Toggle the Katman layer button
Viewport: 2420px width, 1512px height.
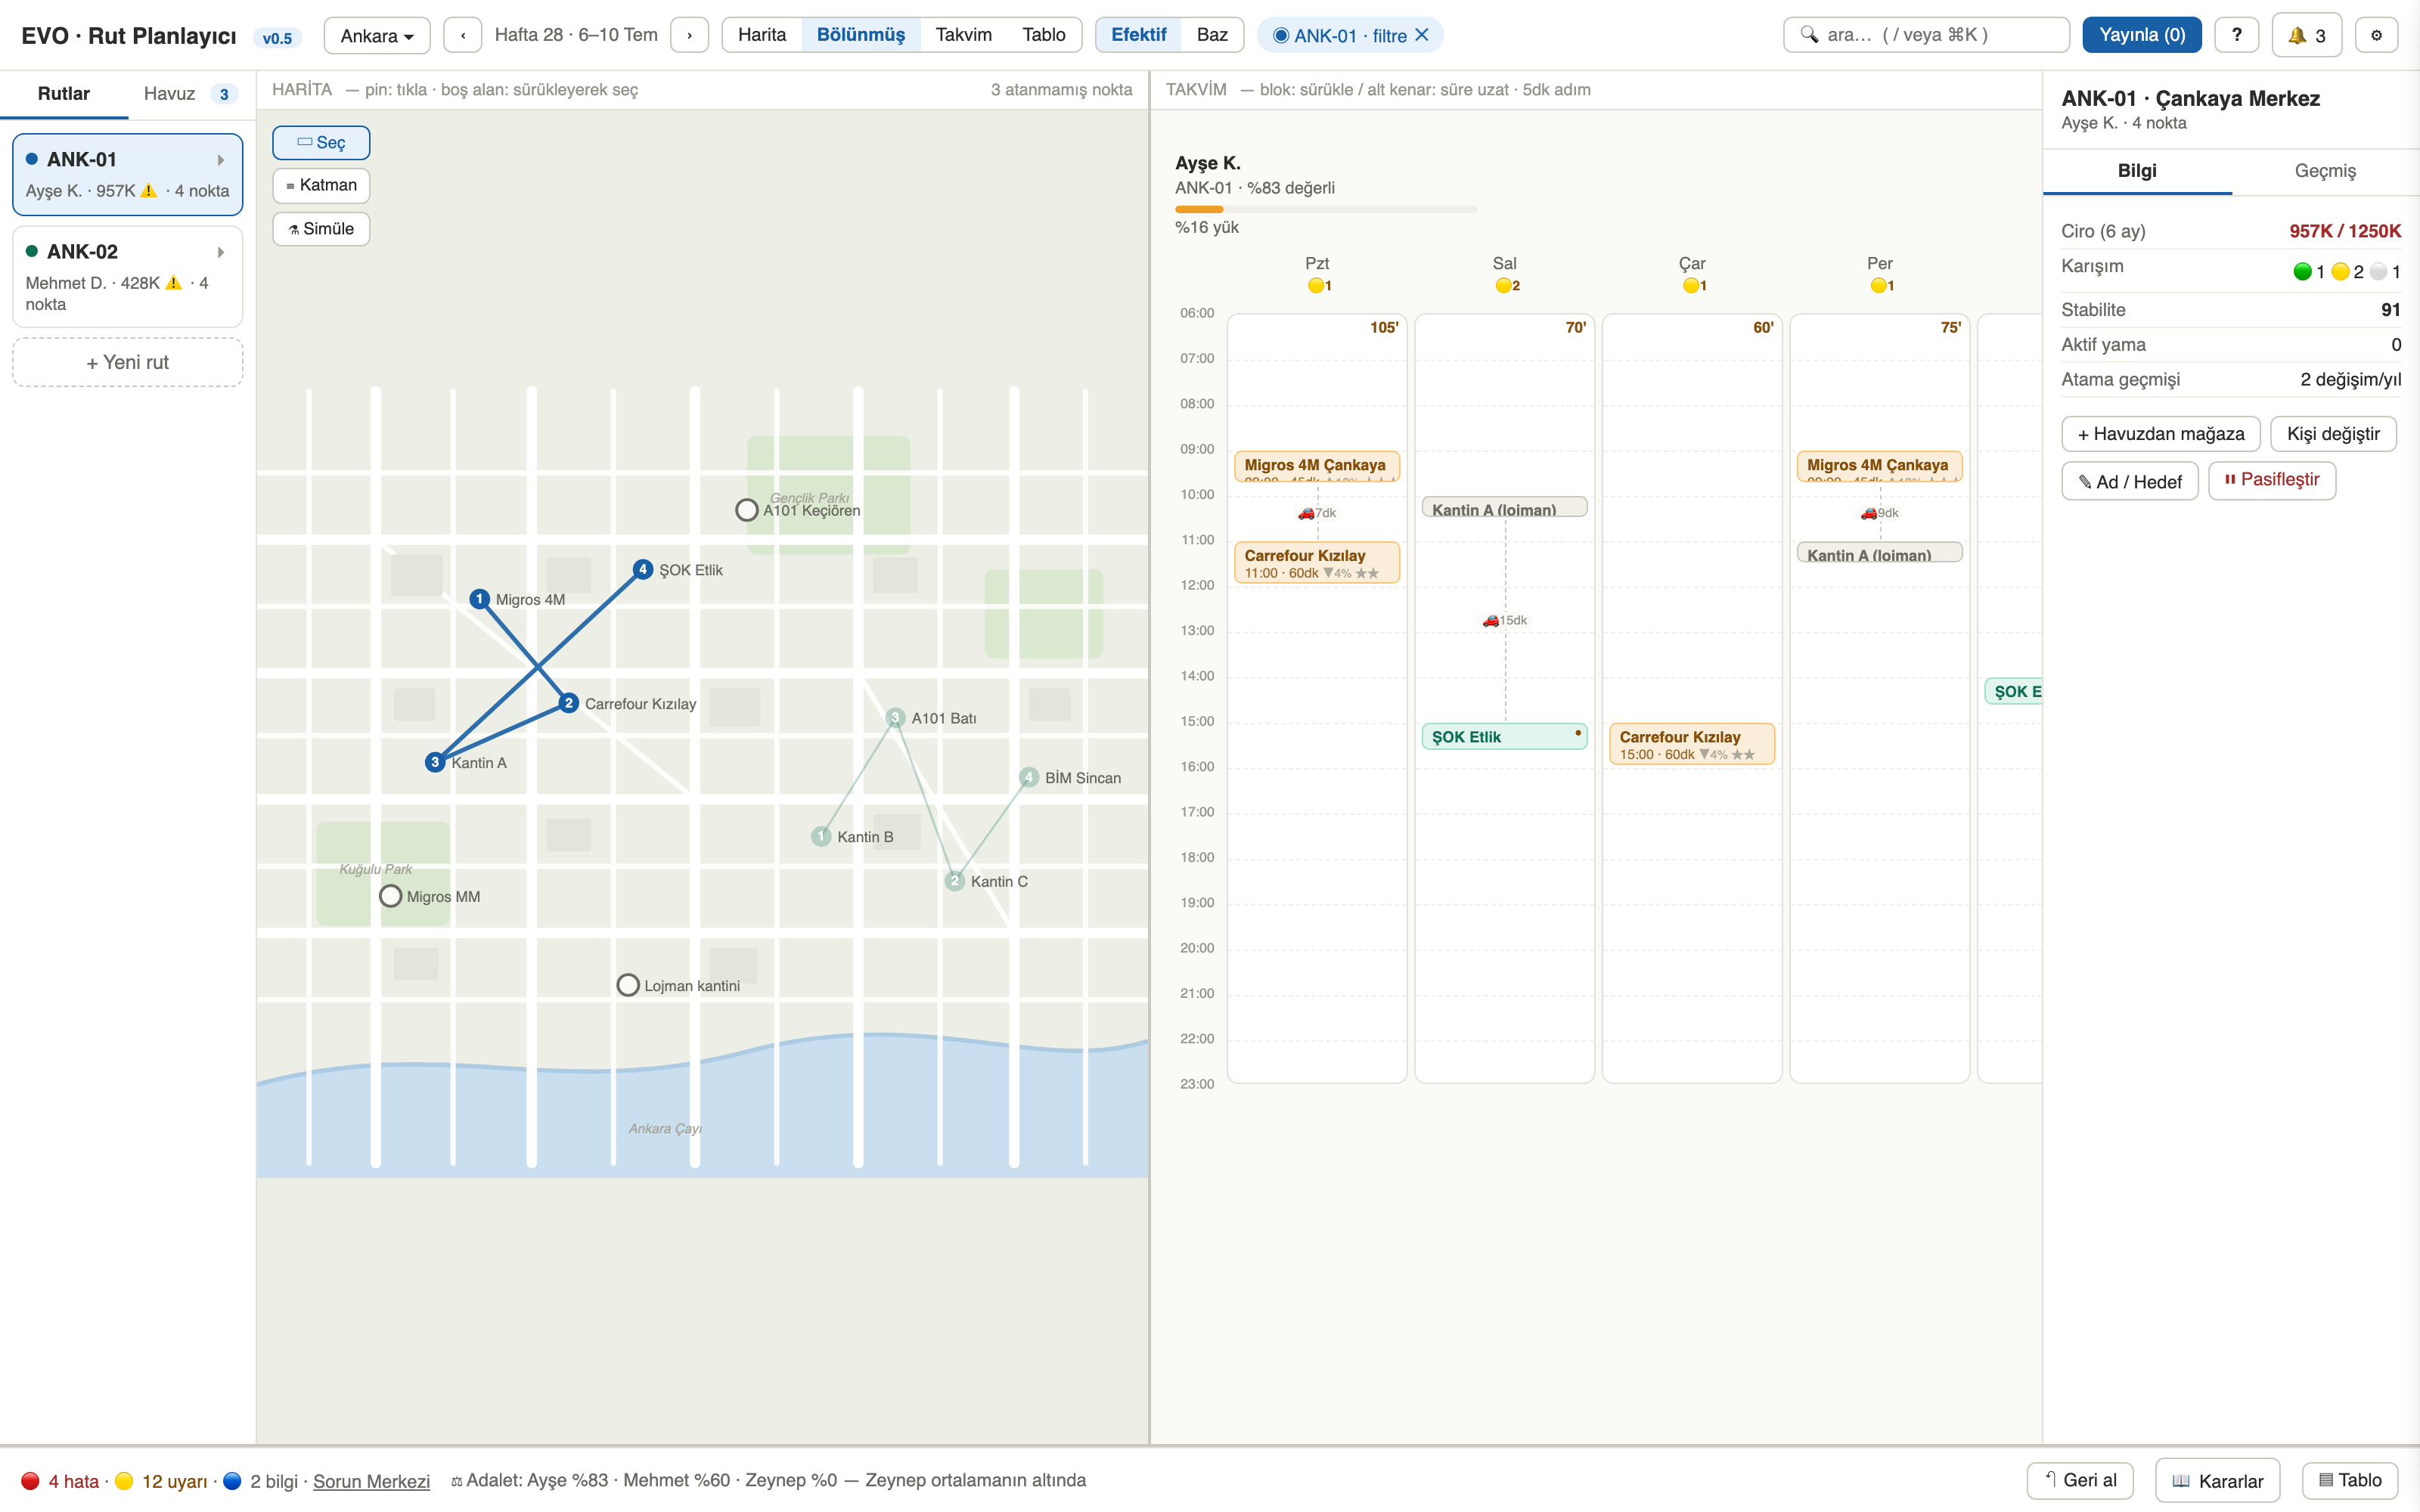click(321, 185)
